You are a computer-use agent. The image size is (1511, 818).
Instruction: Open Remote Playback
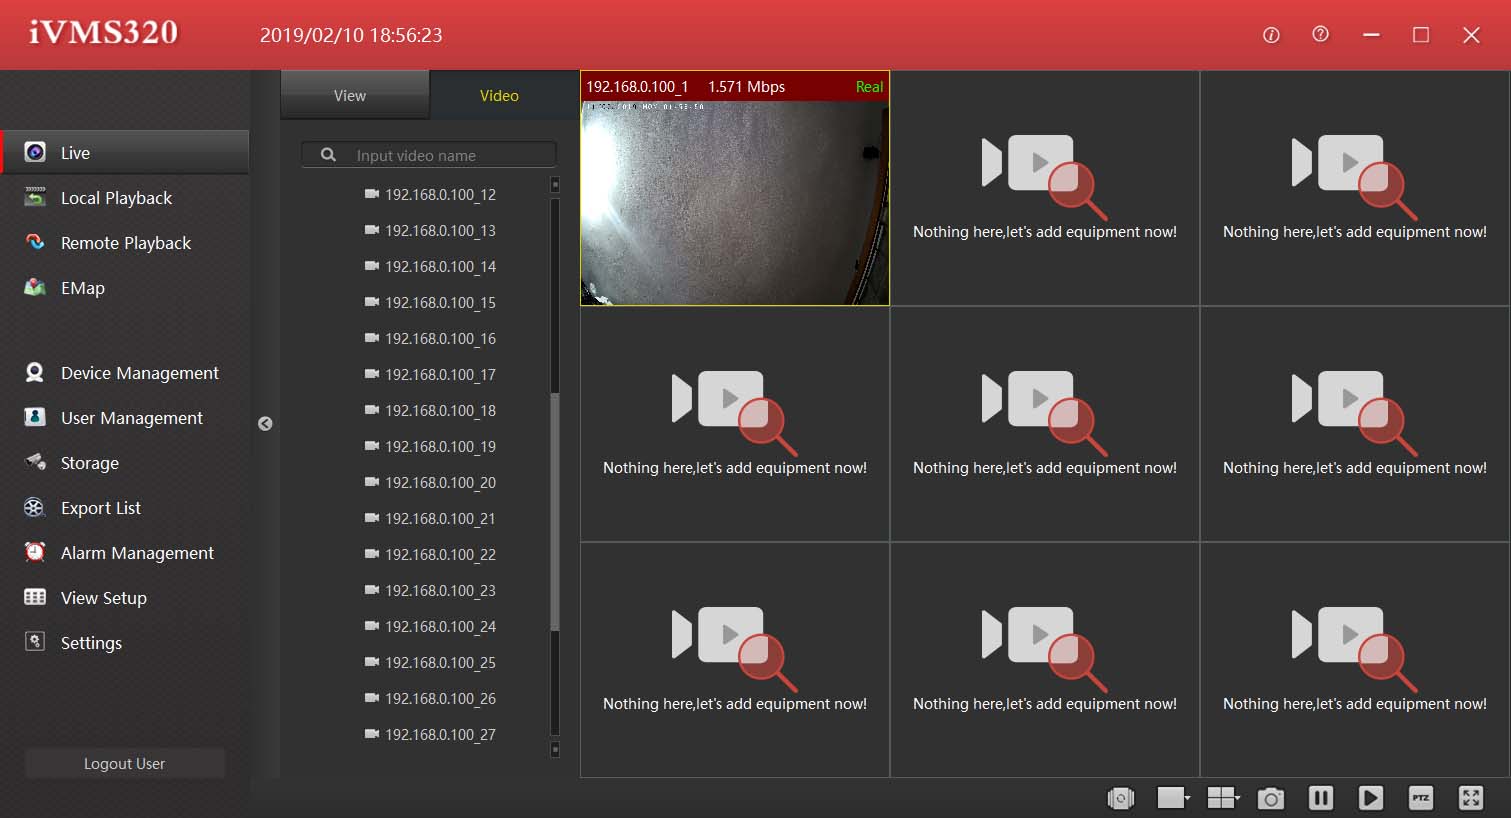(125, 243)
